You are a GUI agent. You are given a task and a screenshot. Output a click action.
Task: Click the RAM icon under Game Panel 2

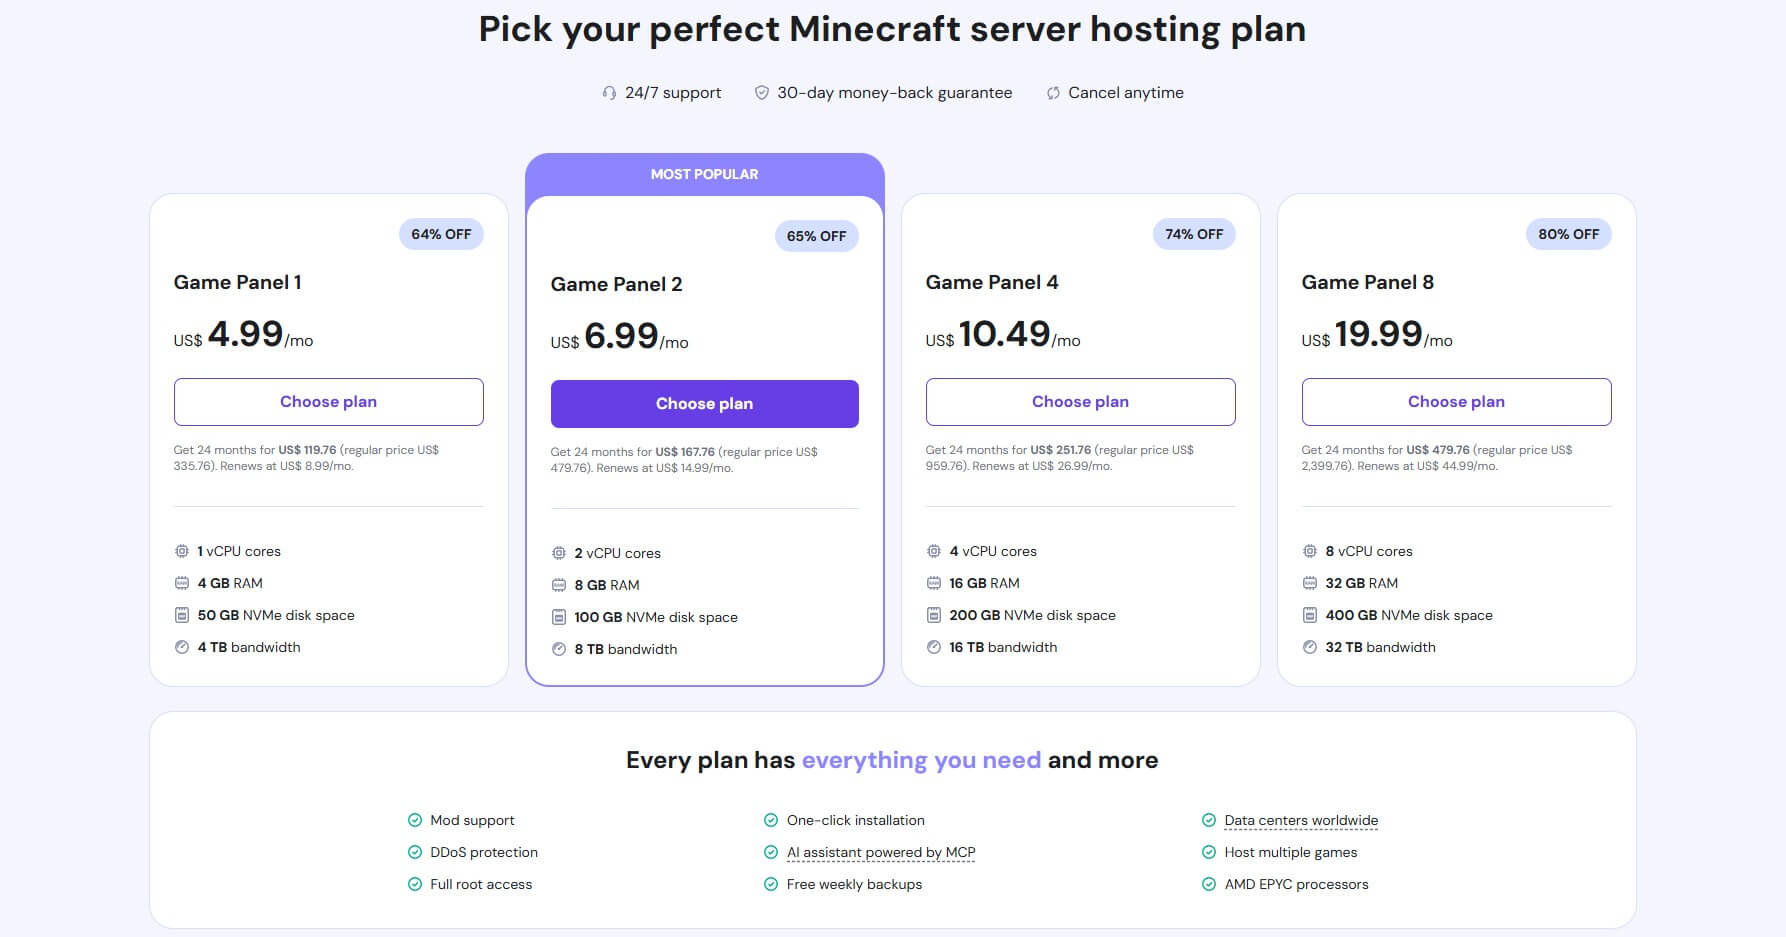pos(557,584)
